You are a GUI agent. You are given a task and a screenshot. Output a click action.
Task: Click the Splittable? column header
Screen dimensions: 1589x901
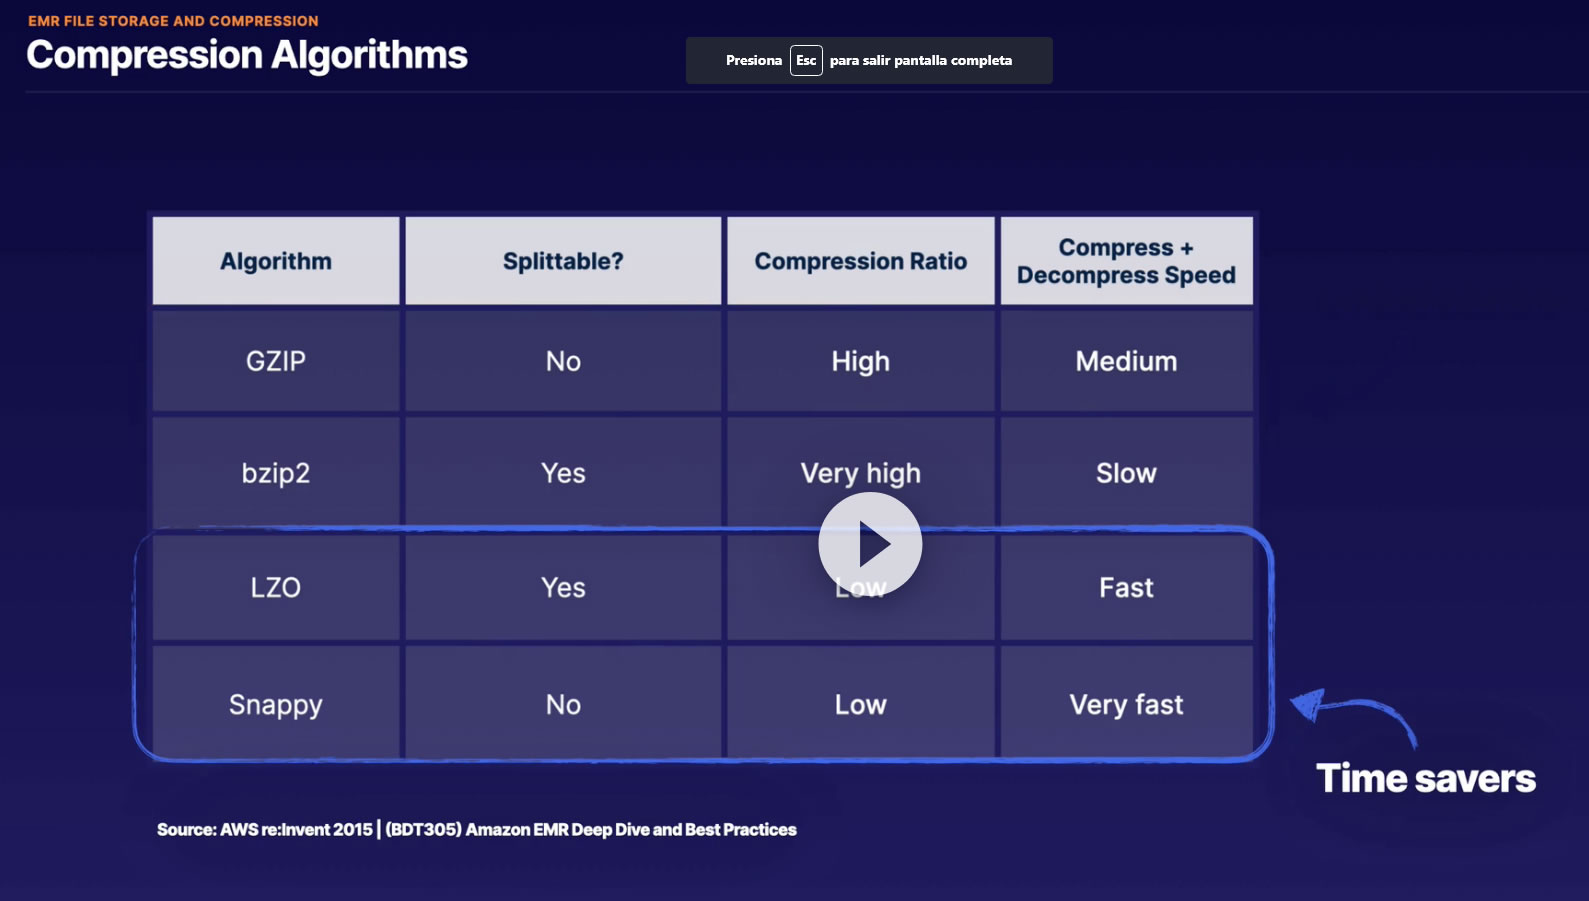click(563, 261)
